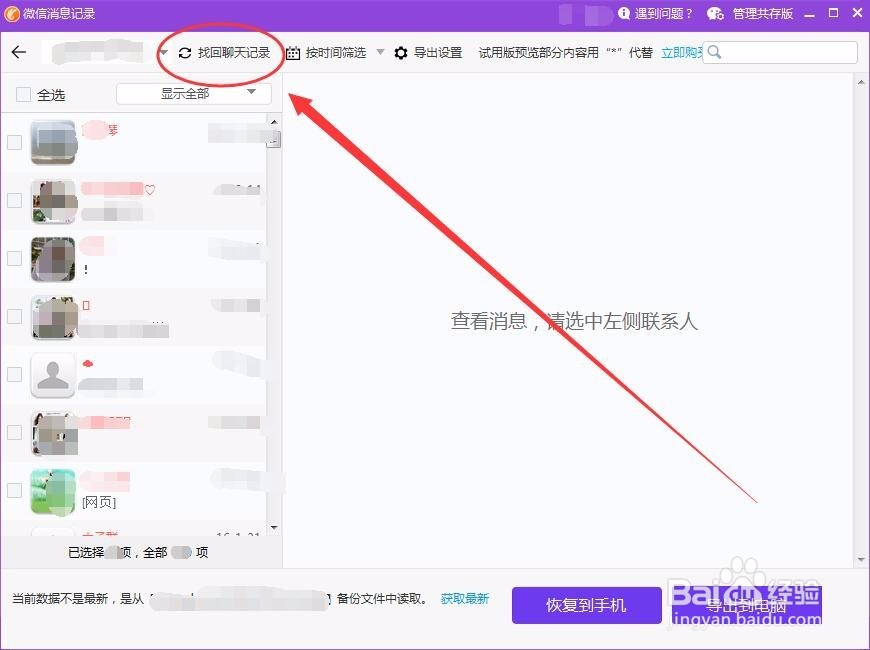The width and height of the screenshot is (870, 650).
Task: Select green avatar of [网页] contact
Action: pyautogui.click(x=53, y=491)
